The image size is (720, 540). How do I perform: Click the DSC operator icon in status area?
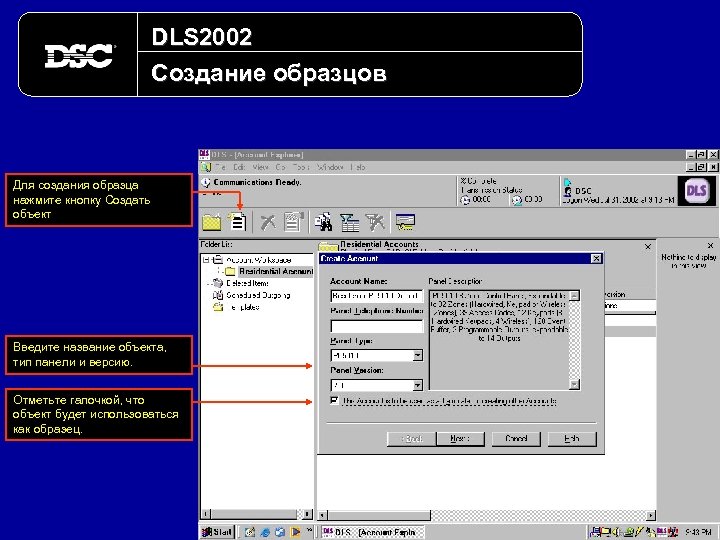pos(568,191)
